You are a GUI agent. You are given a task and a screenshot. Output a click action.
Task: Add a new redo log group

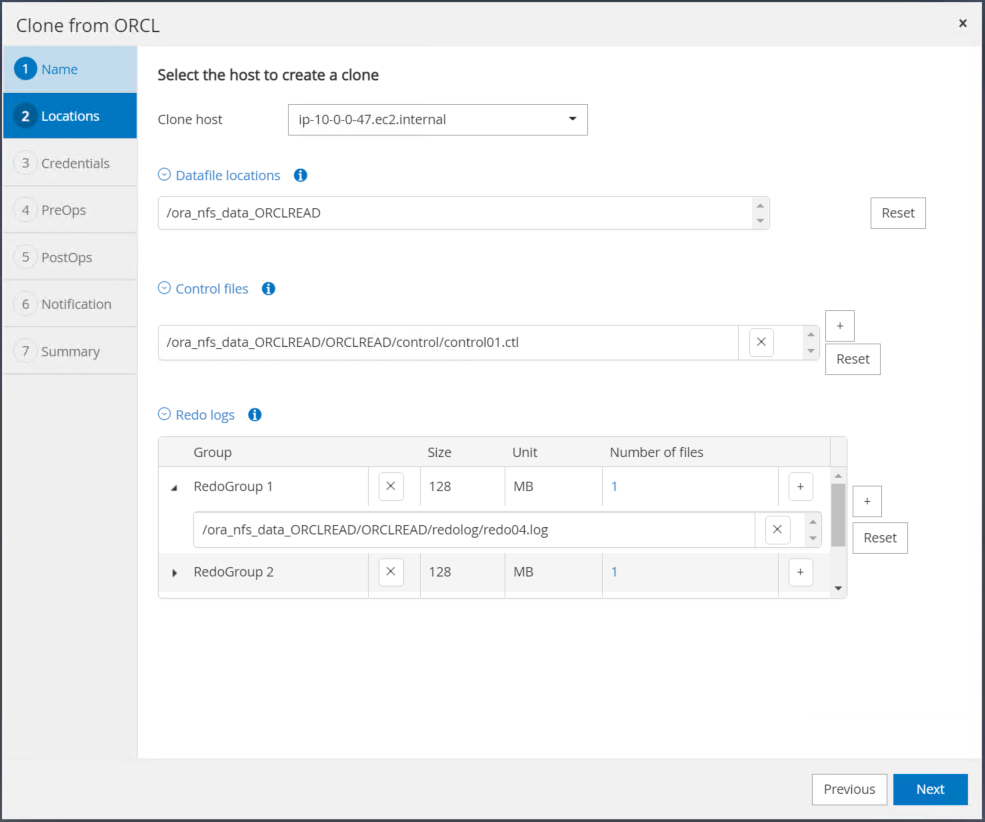point(866,501)
